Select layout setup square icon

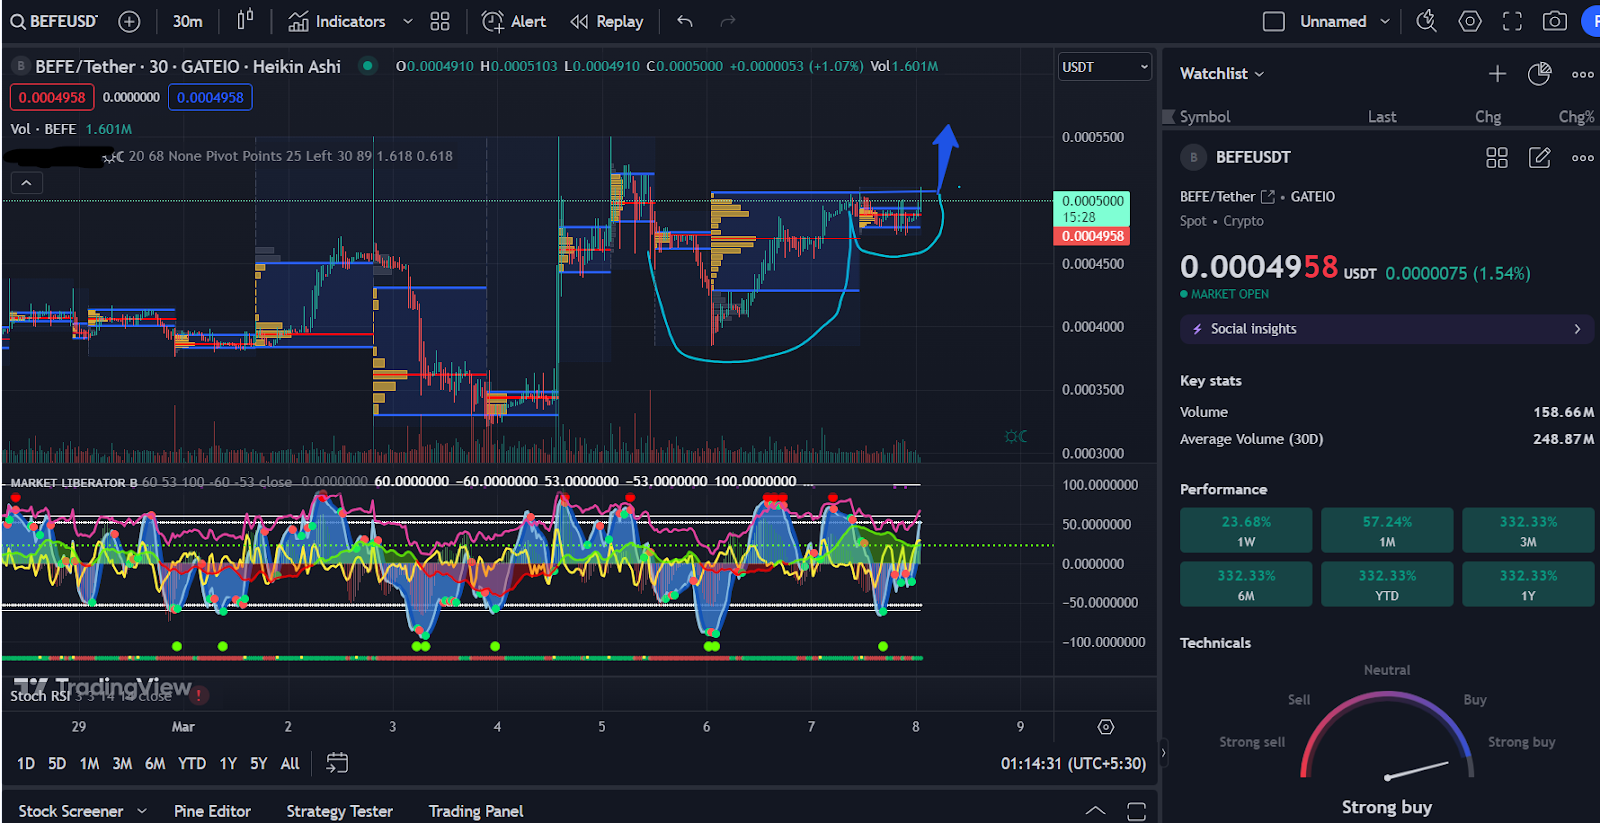click(x=1274, y=21)
